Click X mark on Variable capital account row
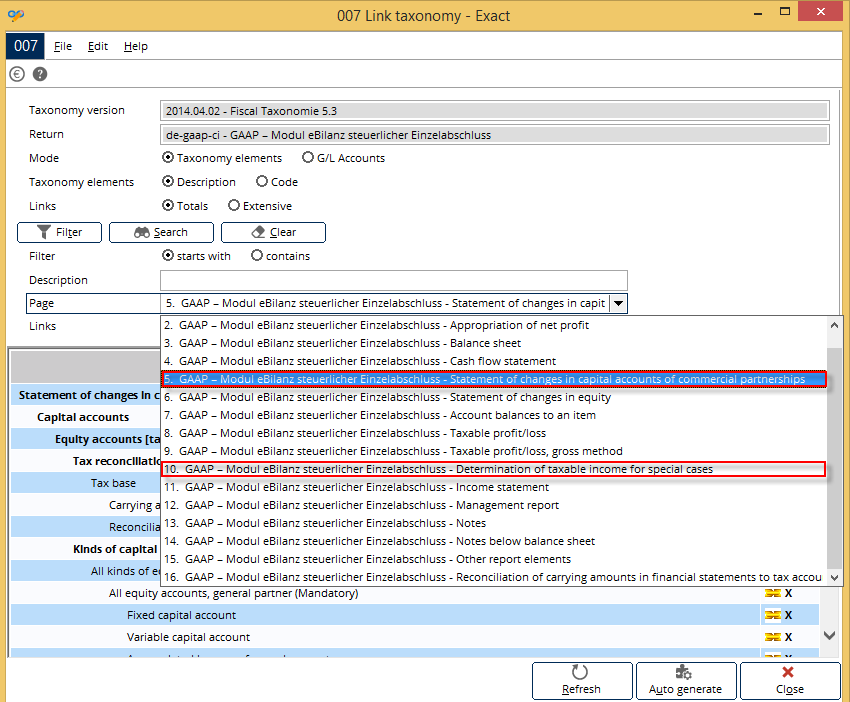This screenshot has width=850, height=702. tap(788, 636)
